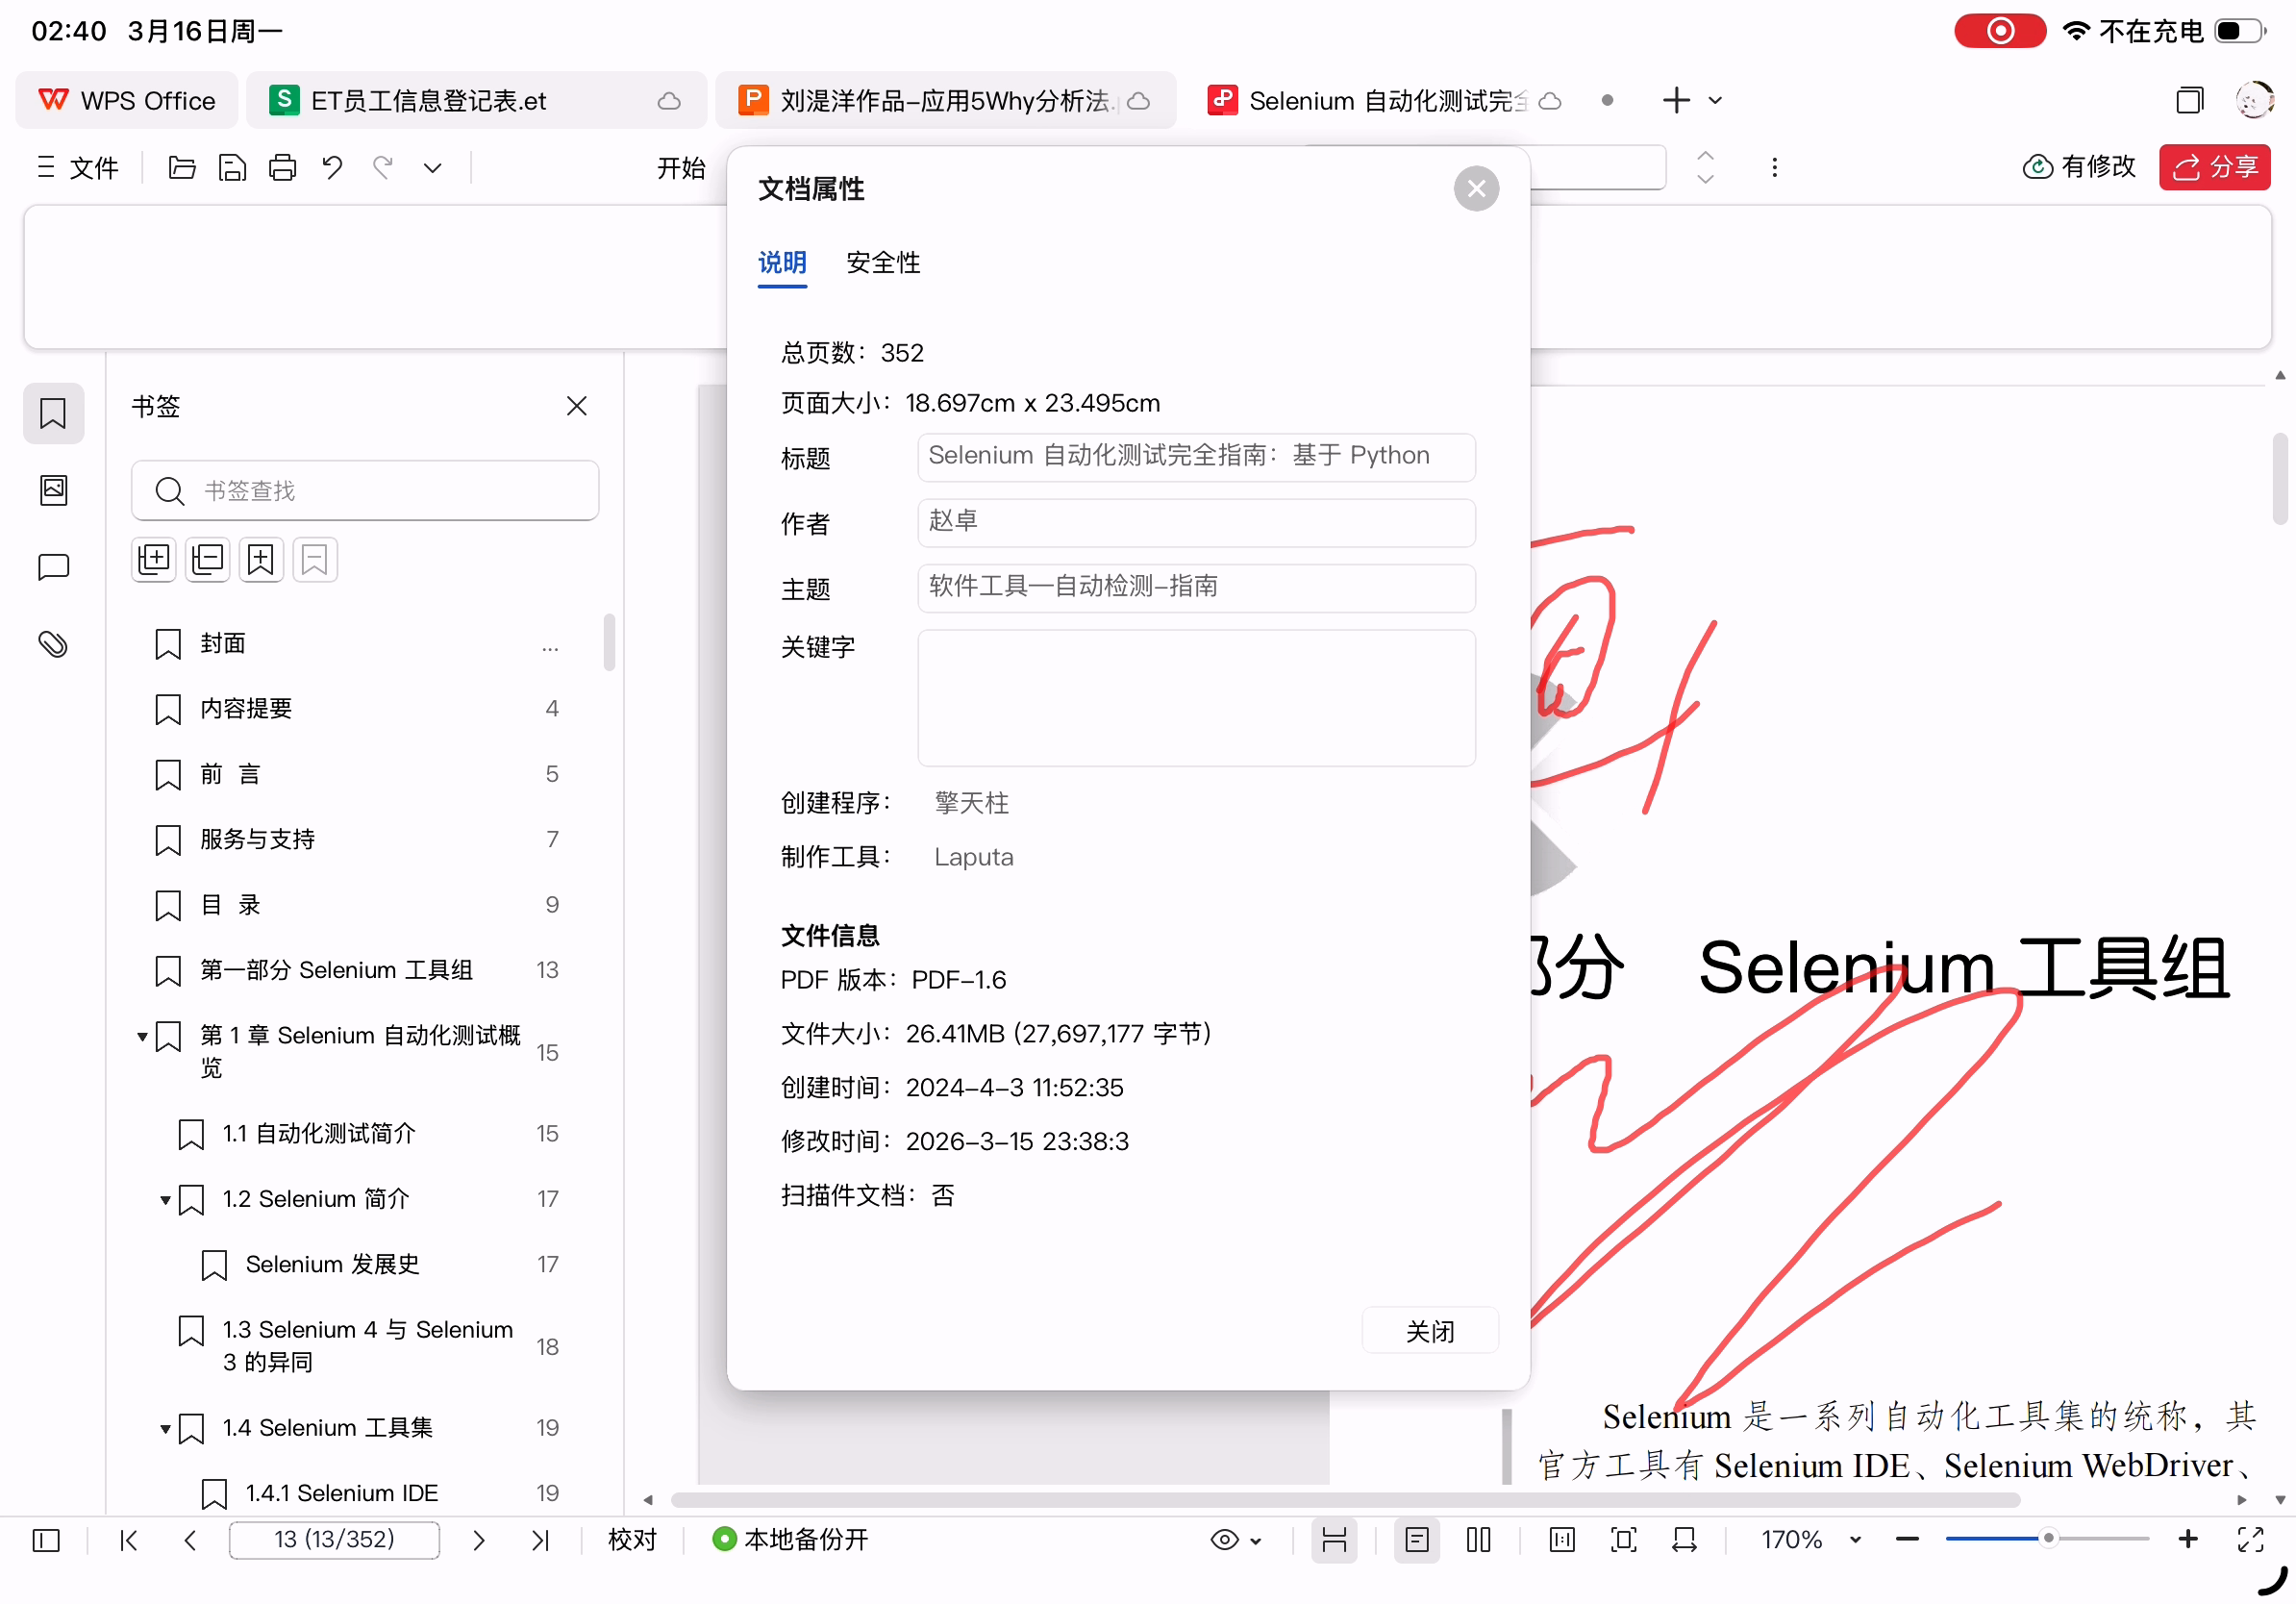
Task: Open the 文件 menu
Action: coord(78,167)
